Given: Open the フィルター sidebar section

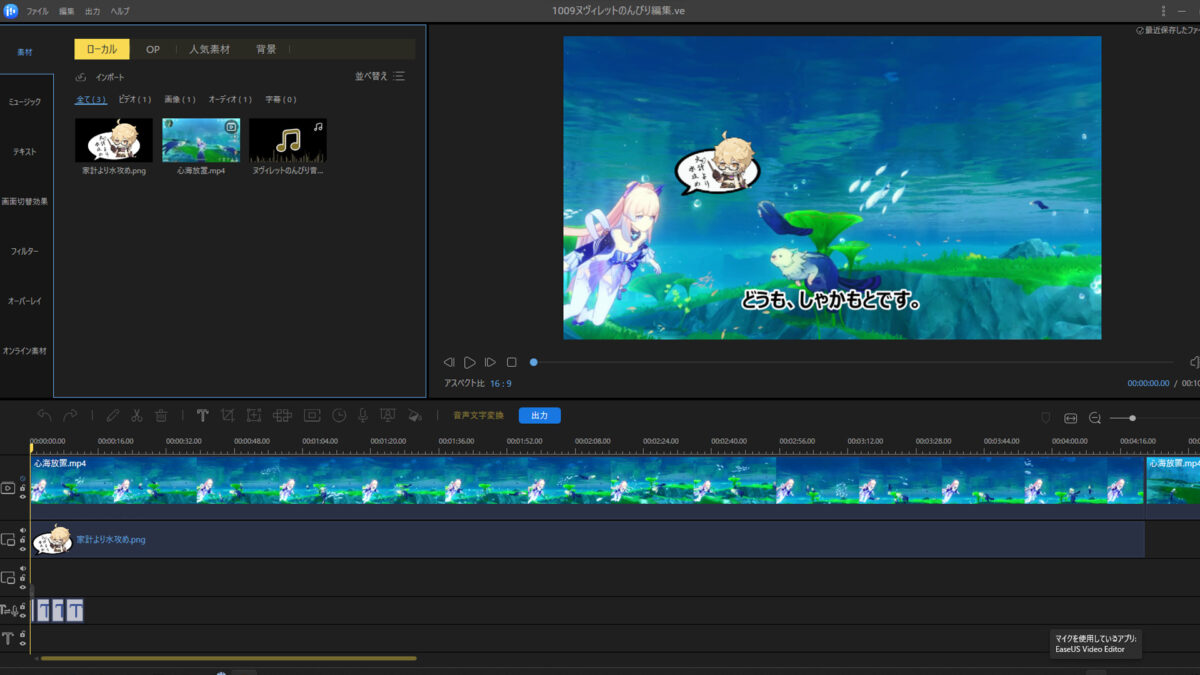Looking at the screenshot, I should 25,251.
